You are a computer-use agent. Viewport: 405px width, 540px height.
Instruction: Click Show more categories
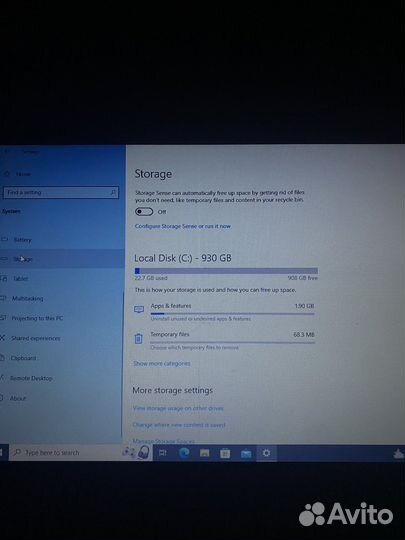coord(162,363)
